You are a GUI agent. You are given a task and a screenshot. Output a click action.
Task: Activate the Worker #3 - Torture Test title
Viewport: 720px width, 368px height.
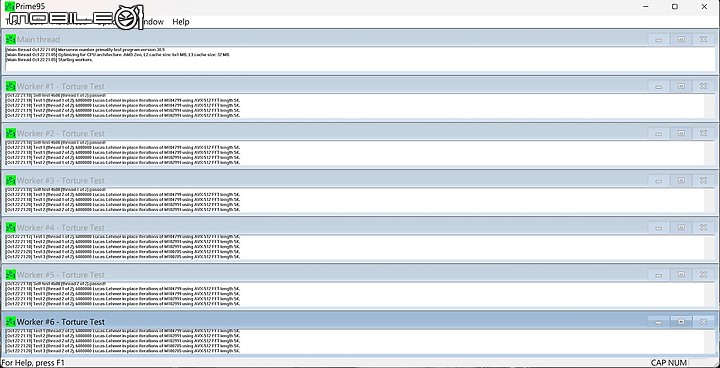pyautogui.click(x=61, y=181)
